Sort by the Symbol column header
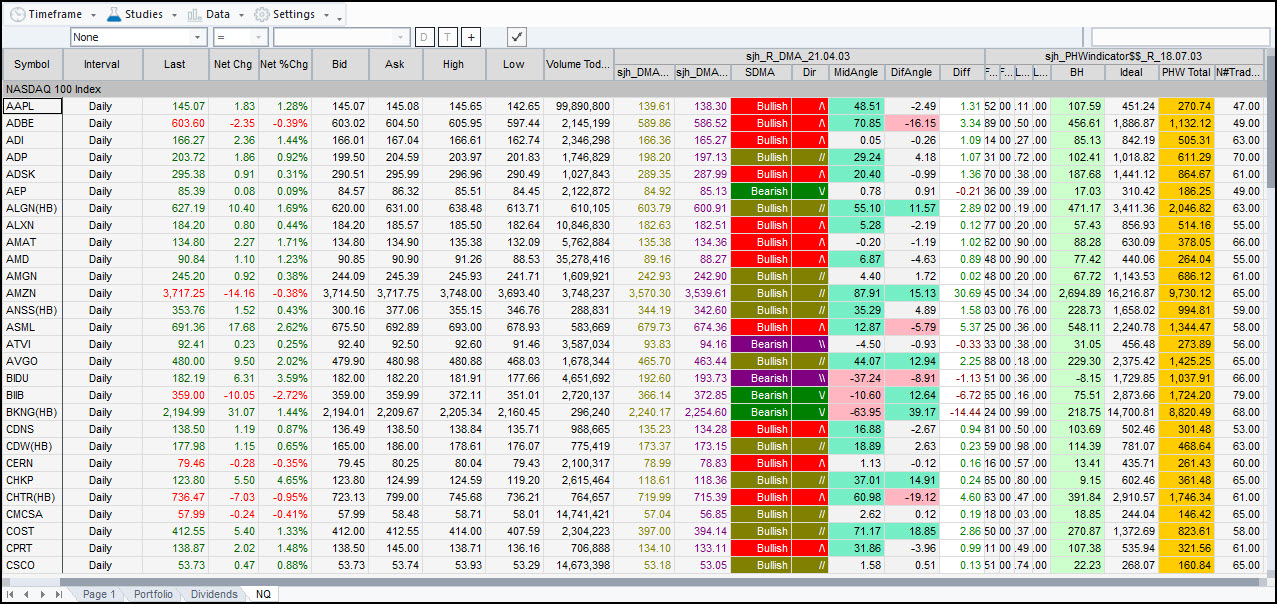The width and height of the screenshot is (1277, 604). pos(32,64)
